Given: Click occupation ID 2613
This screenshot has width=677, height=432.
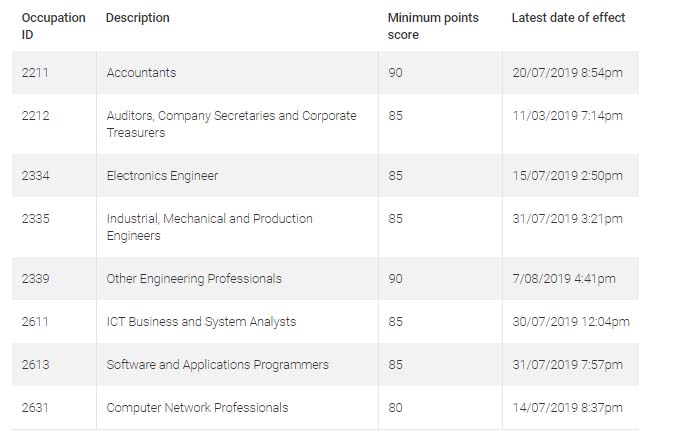Looking at the screenshot, I should click(35, 365).
